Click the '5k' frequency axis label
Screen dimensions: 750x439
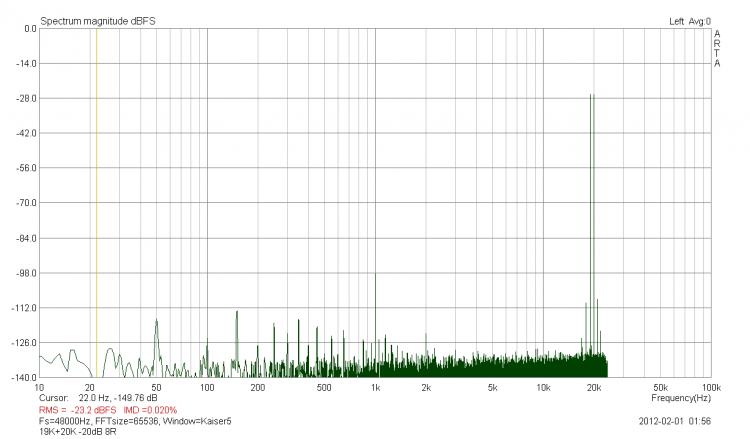click(x=493, y=387)
